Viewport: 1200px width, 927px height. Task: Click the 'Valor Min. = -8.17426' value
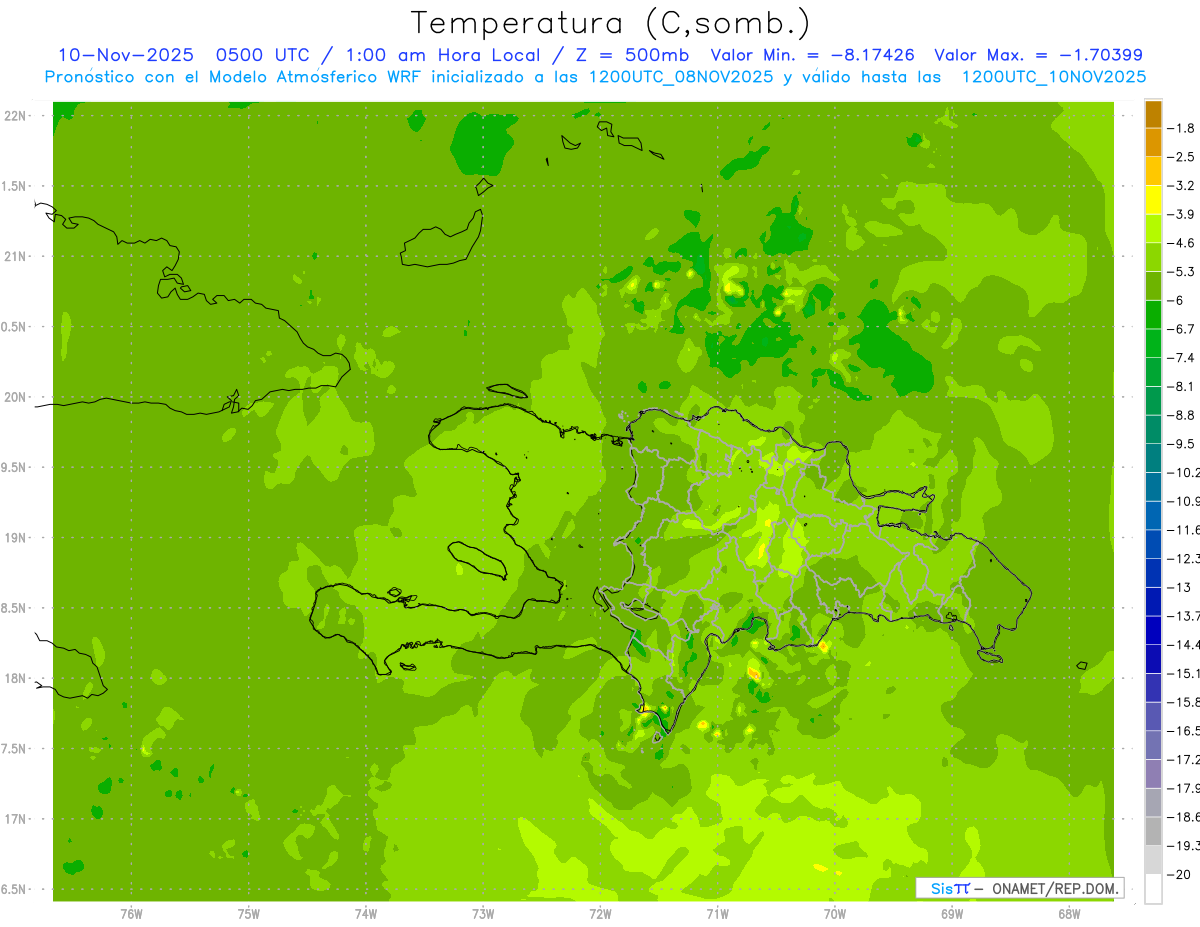point(812,56)
